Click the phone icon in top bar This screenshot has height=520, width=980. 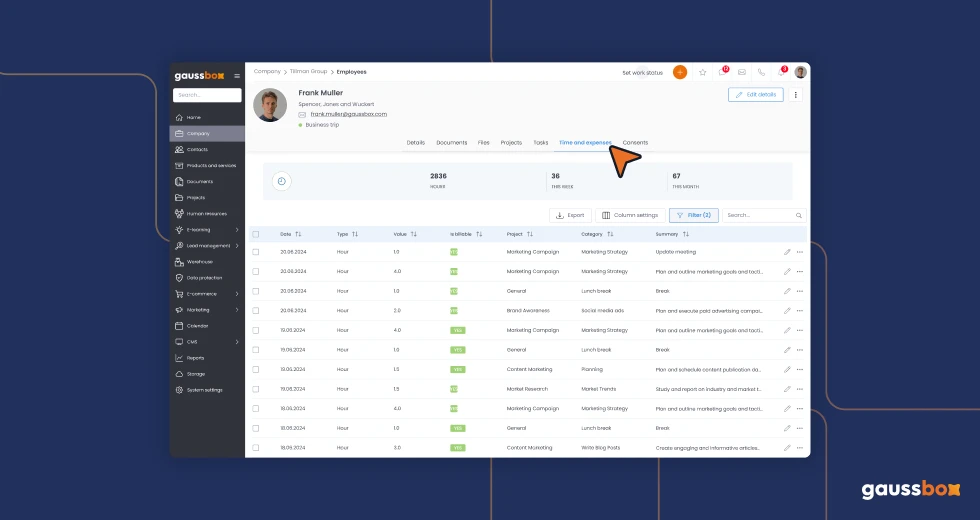coord(761,72)
